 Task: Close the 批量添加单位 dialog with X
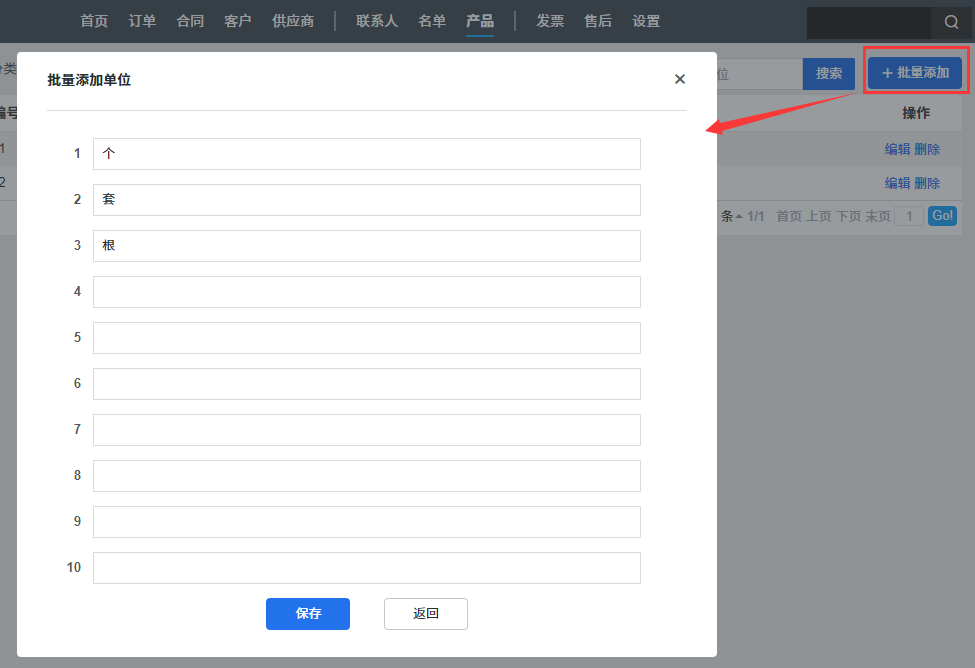click(680, 79)
